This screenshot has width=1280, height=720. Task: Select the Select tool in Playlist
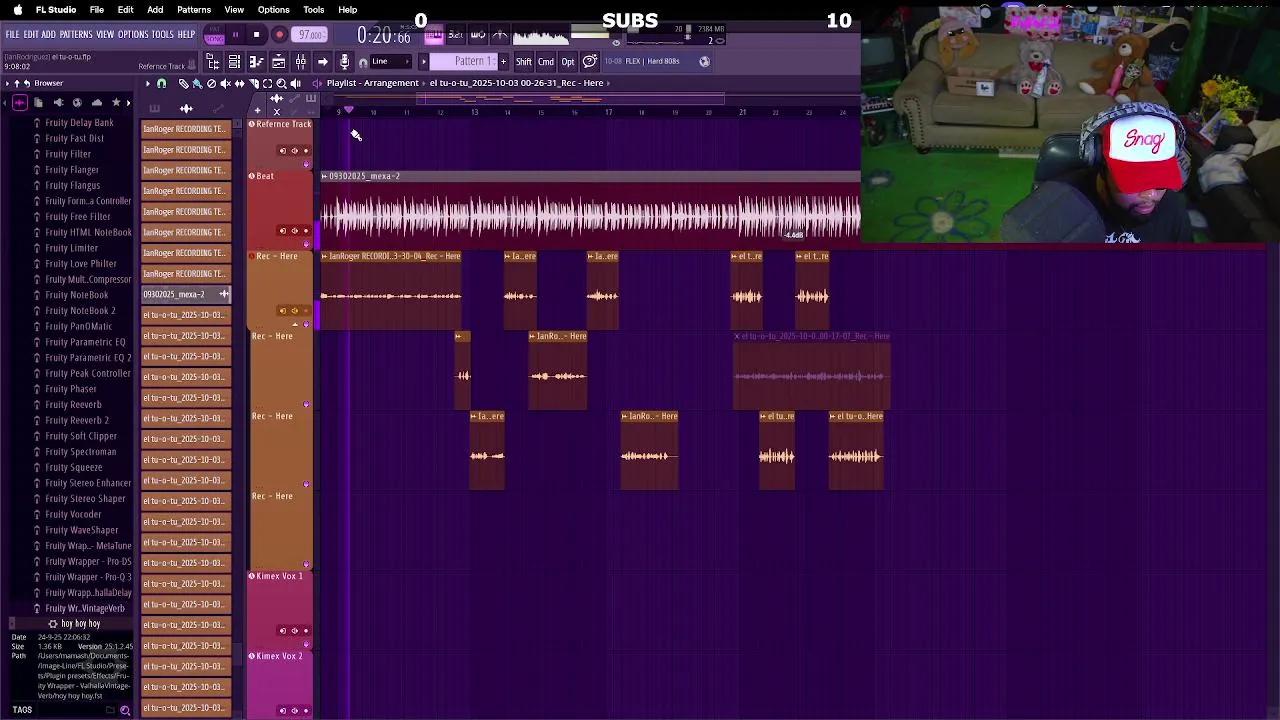267,83
